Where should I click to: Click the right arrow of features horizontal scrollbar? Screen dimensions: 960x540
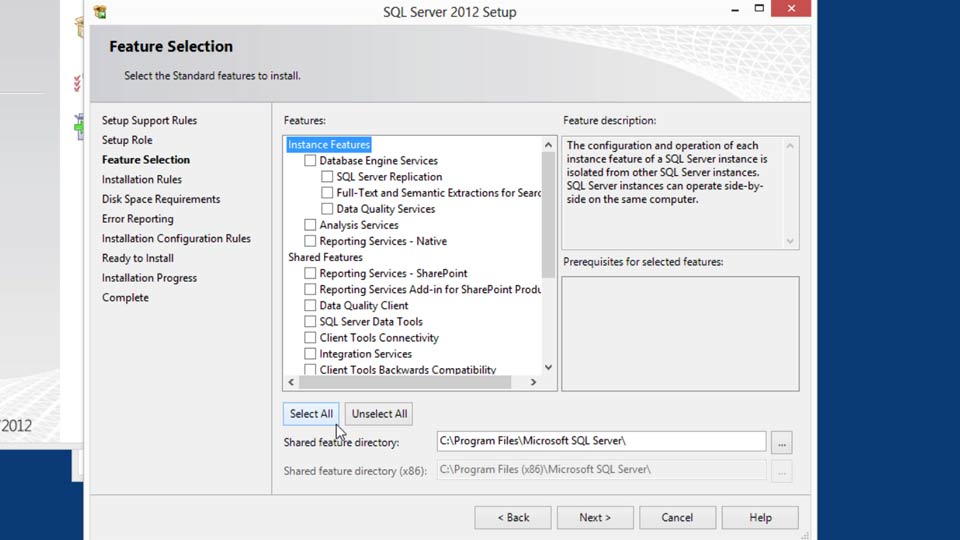point(533,382)
